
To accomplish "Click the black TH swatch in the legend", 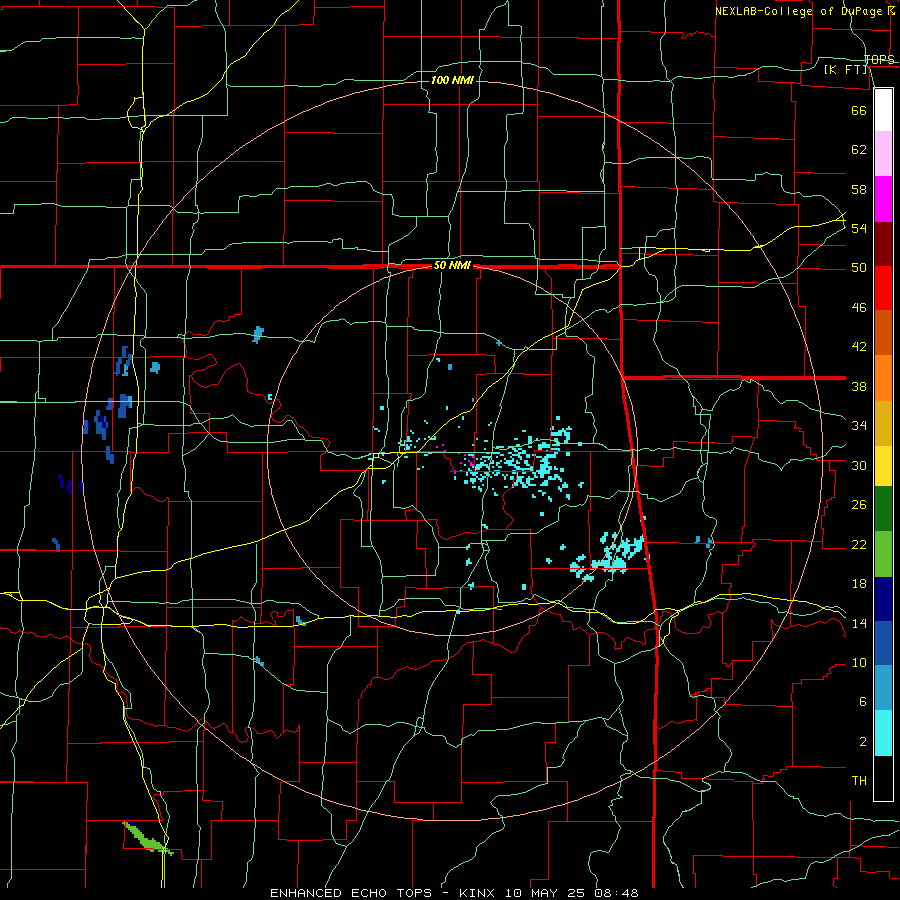I will pyautogui.click(x=883, y=778).
